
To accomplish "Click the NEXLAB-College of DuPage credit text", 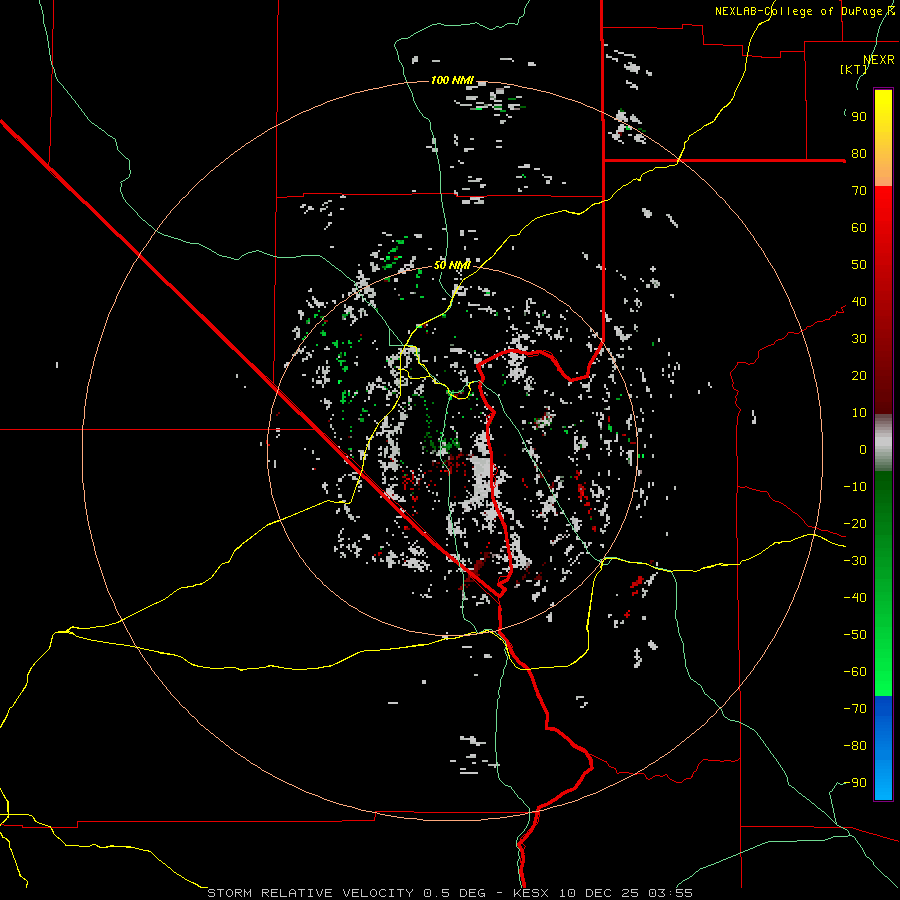I will (805, 11).
